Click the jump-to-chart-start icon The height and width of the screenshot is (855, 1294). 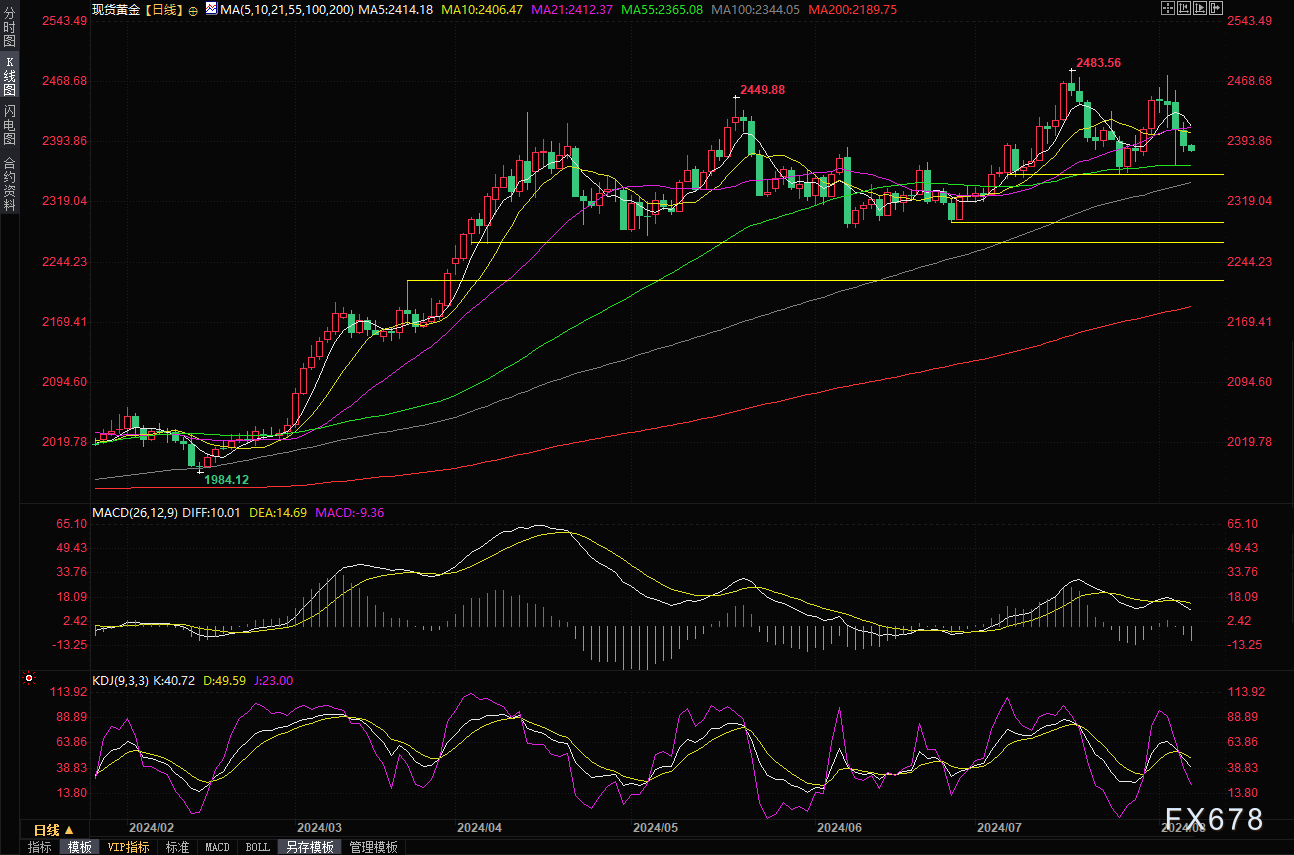1184,8
